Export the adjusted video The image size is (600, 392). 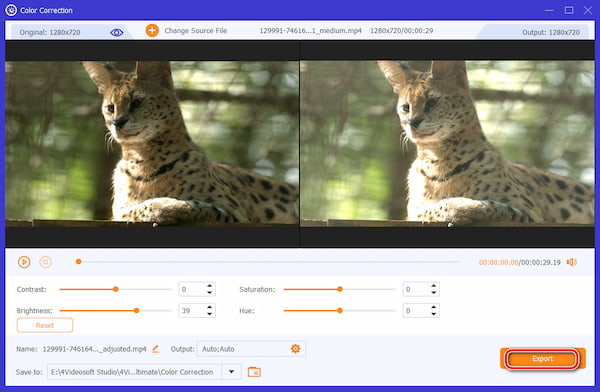(x=542, y=359)
